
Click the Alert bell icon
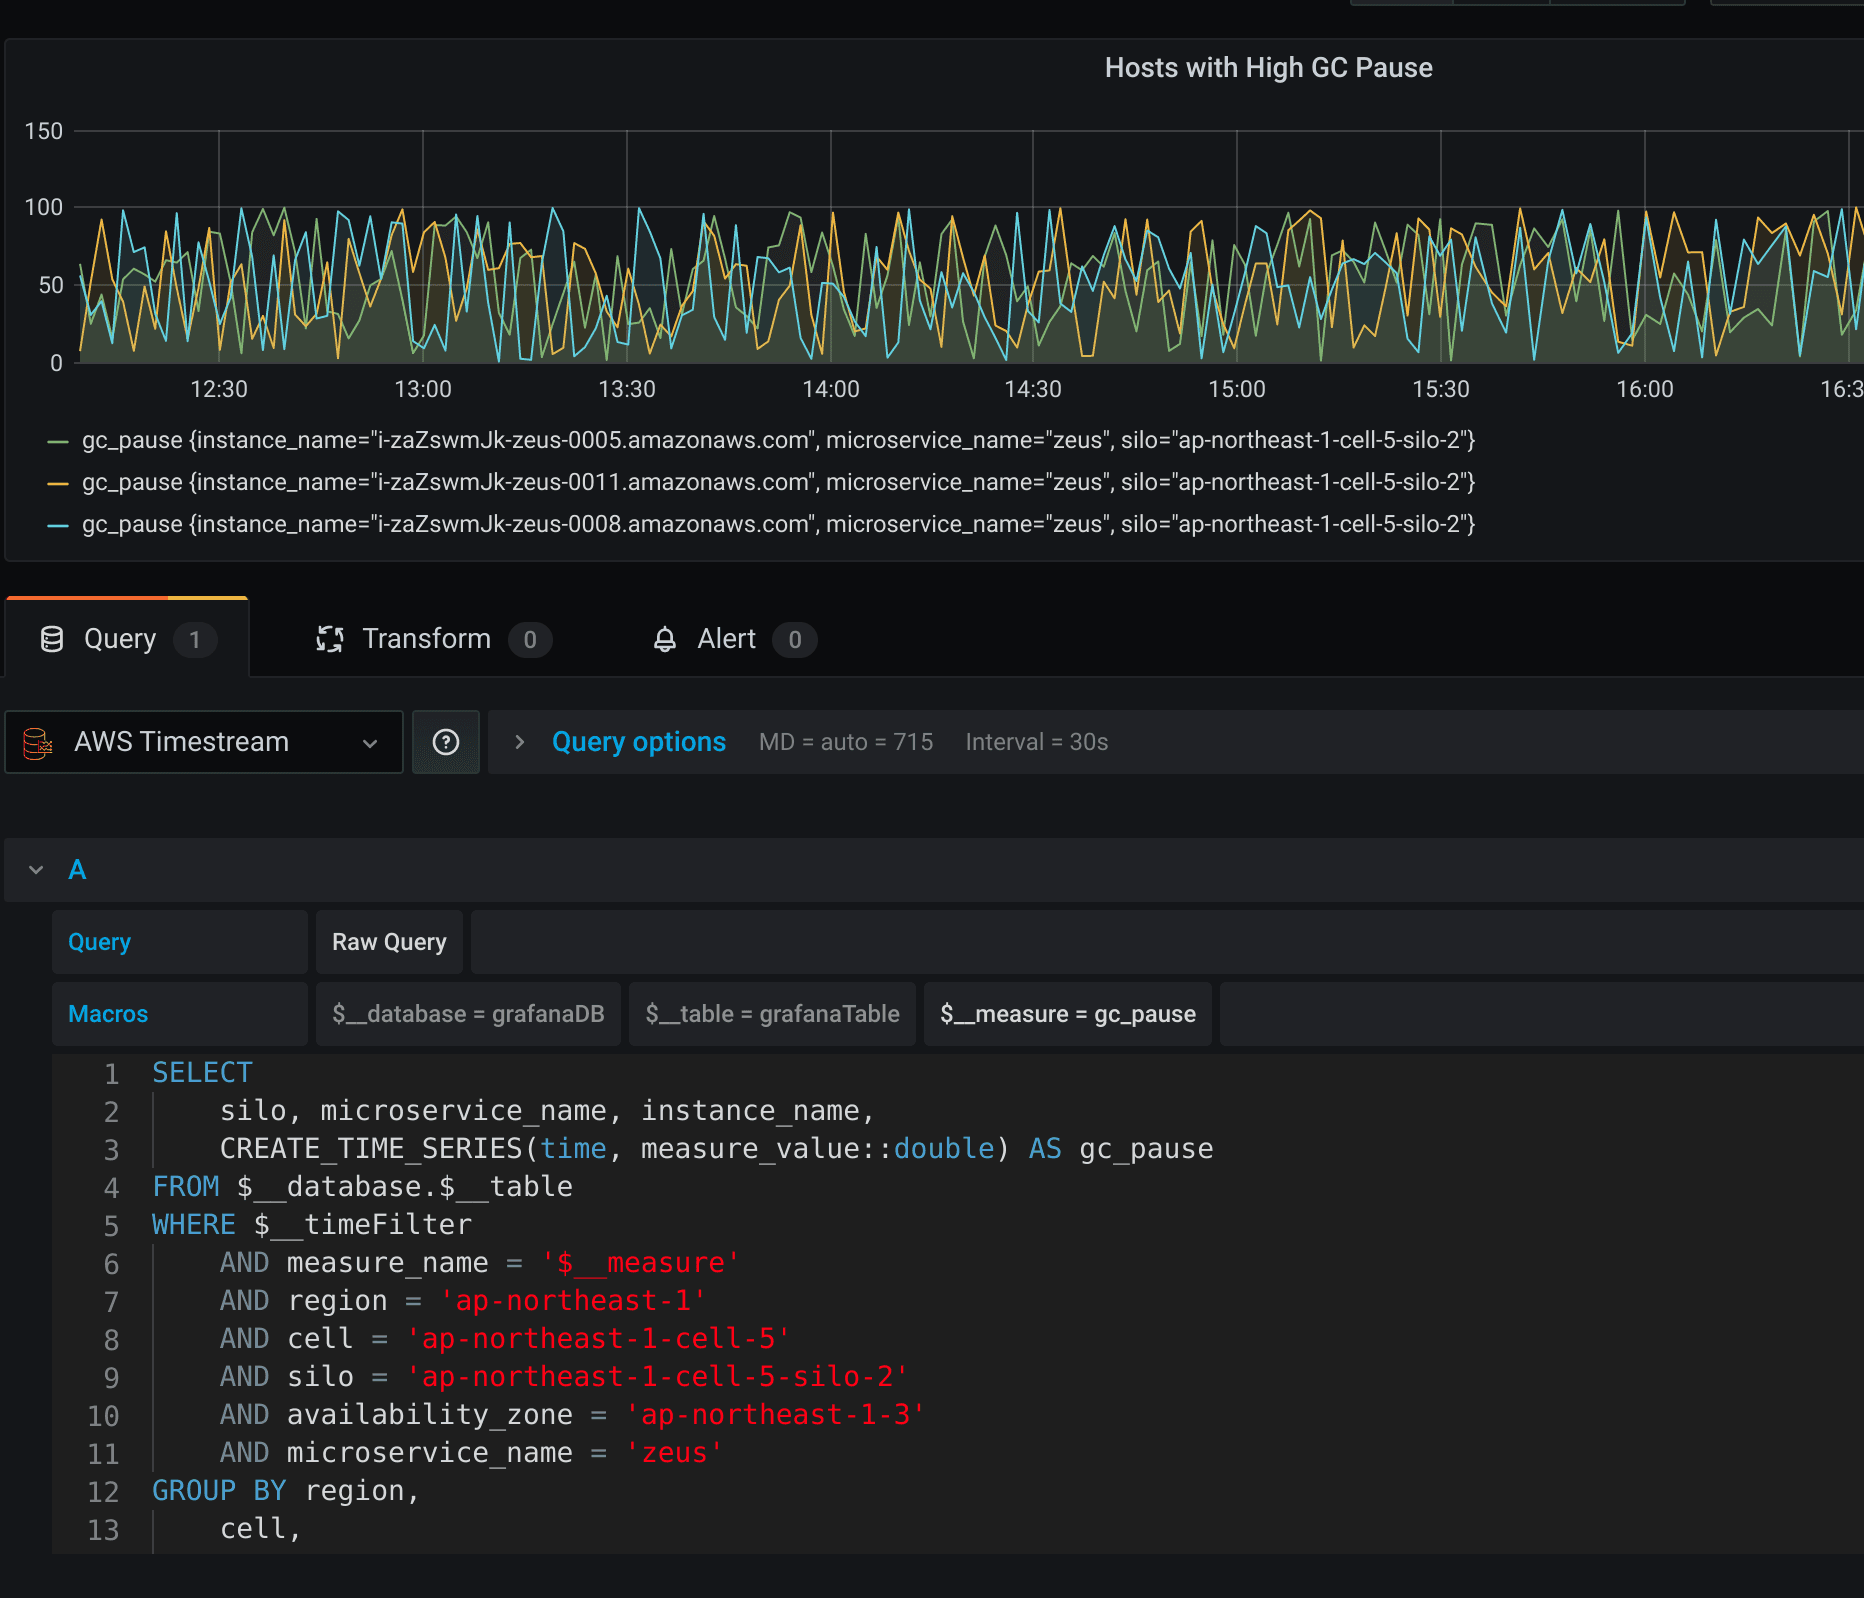click(x=664, y=639)
